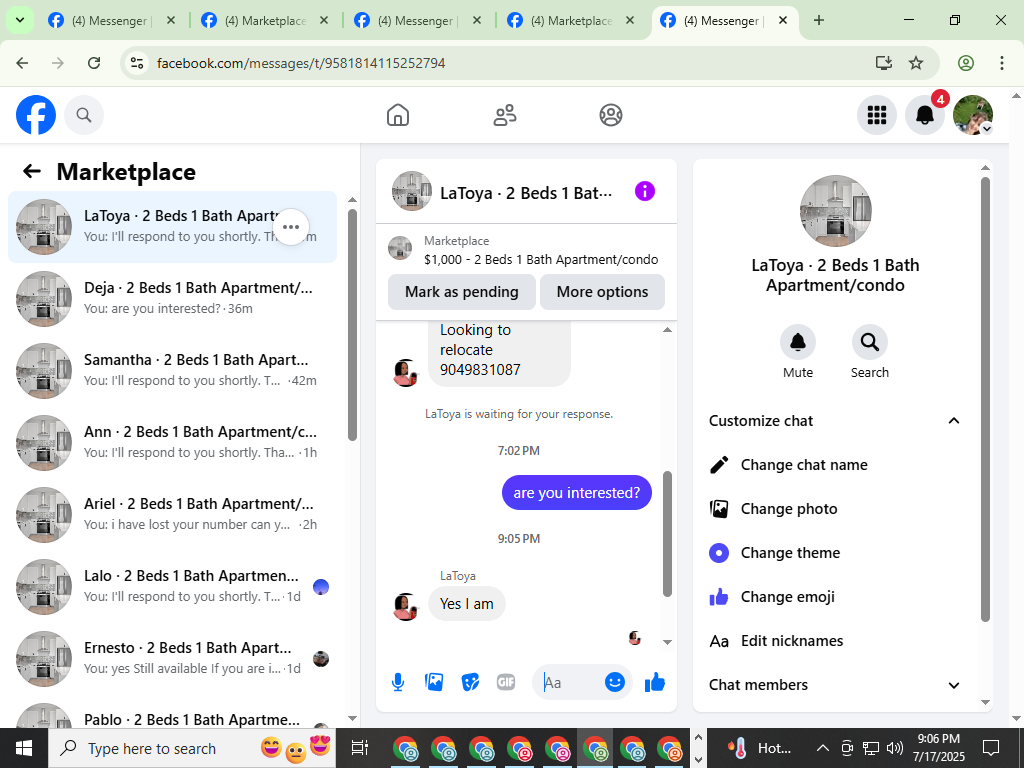The width and height of the screenshot is (1024, 768).
Task: Open Lalo conversation in list
Action: click(172, 586)
